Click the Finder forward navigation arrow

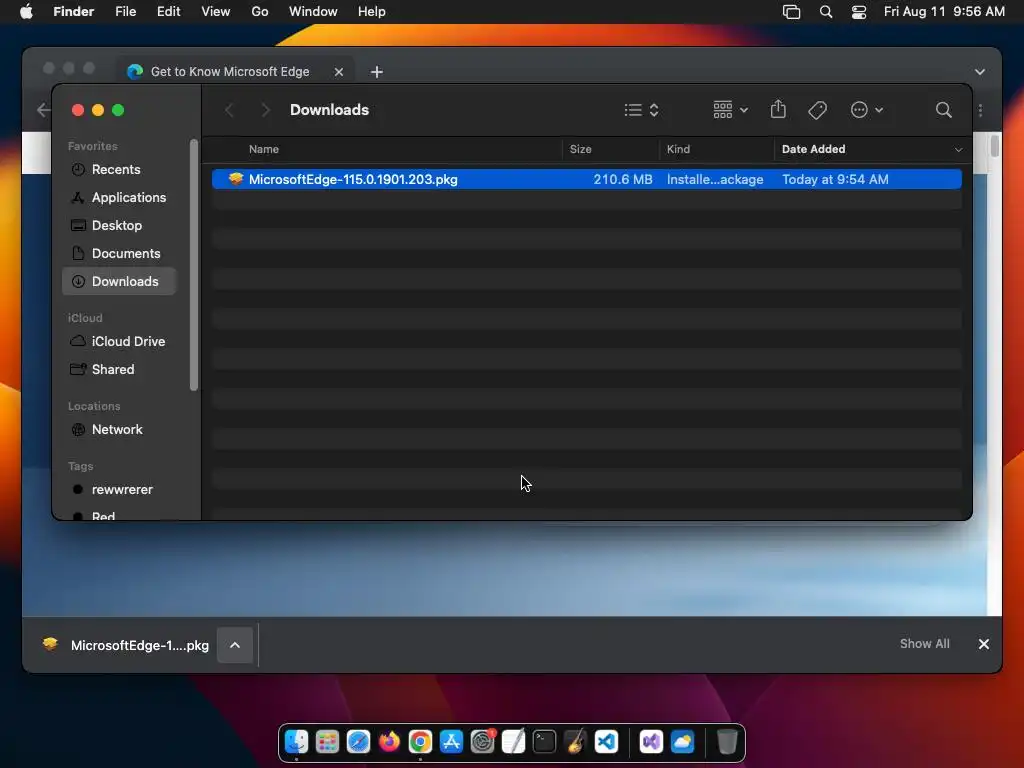click(x=265, y=110)
